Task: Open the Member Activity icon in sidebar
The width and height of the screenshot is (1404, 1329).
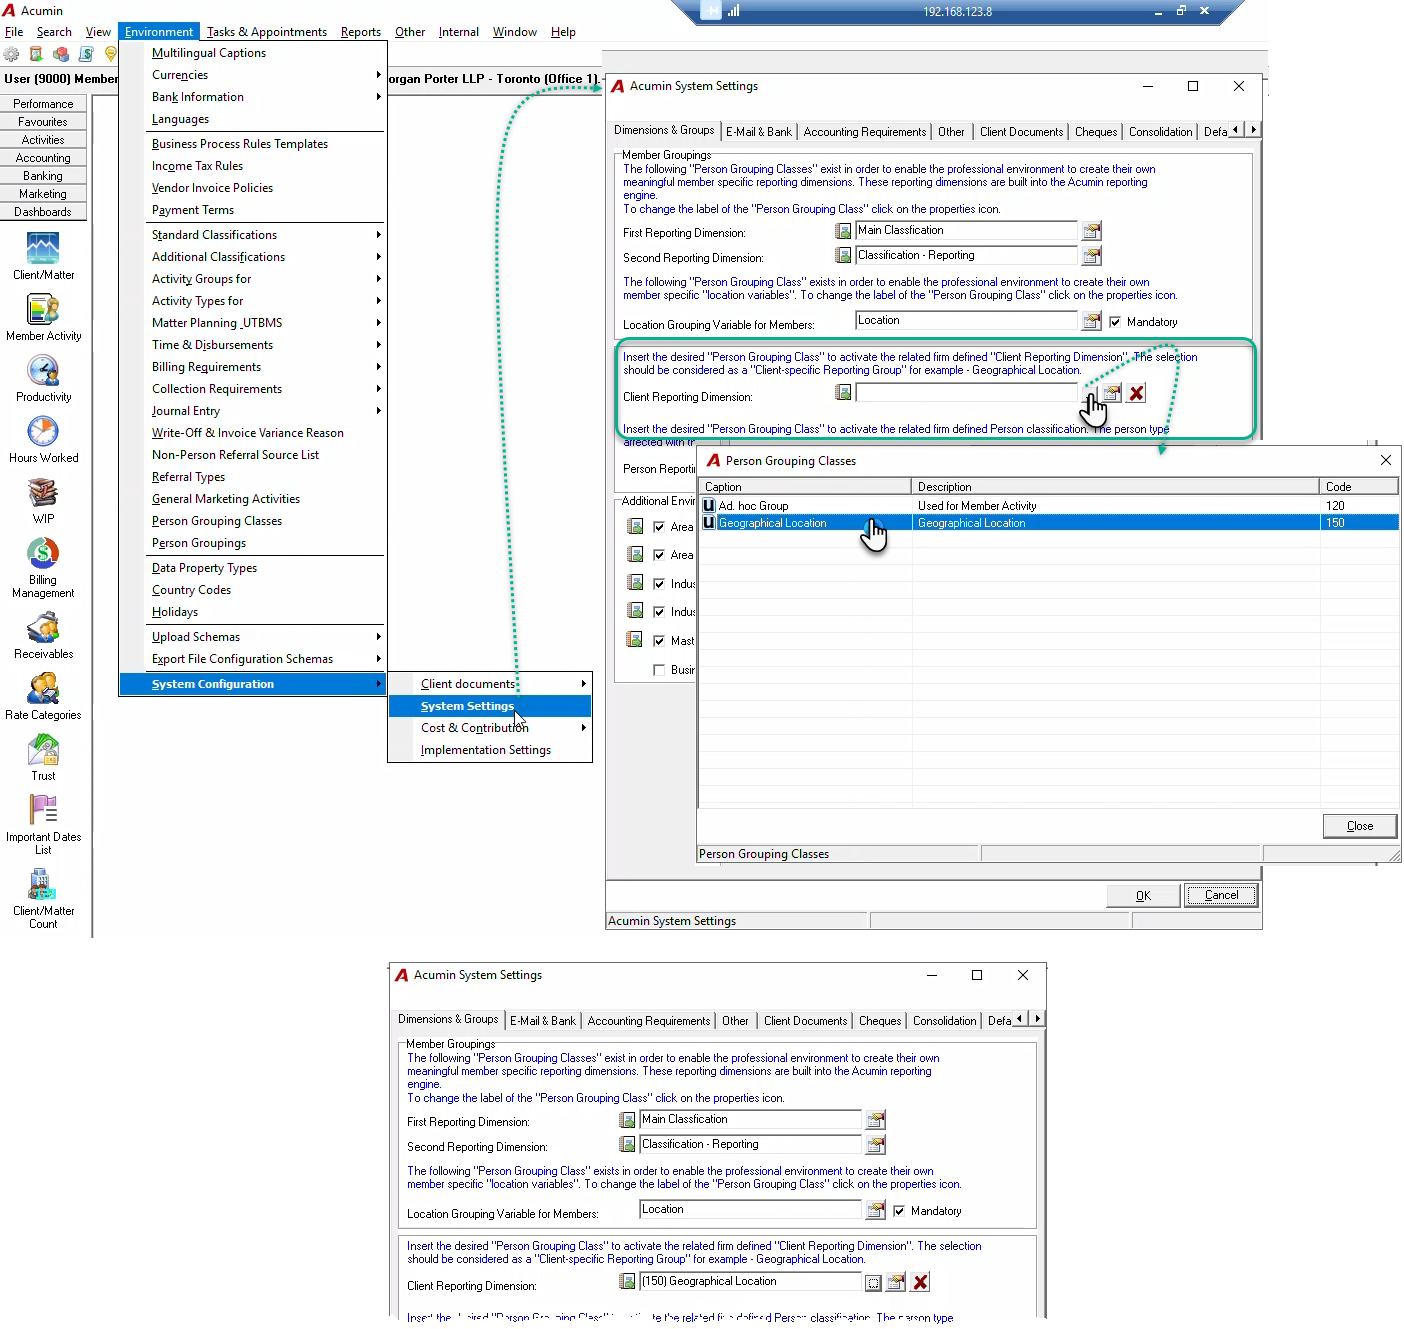Action: 43,309
